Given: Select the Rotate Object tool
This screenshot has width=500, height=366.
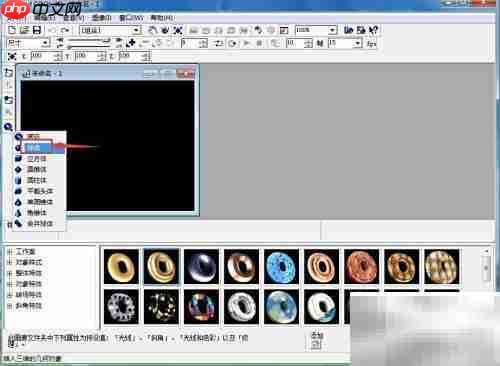Looking at the screenshot, I should pyautogui.click(x=165, y=30).
